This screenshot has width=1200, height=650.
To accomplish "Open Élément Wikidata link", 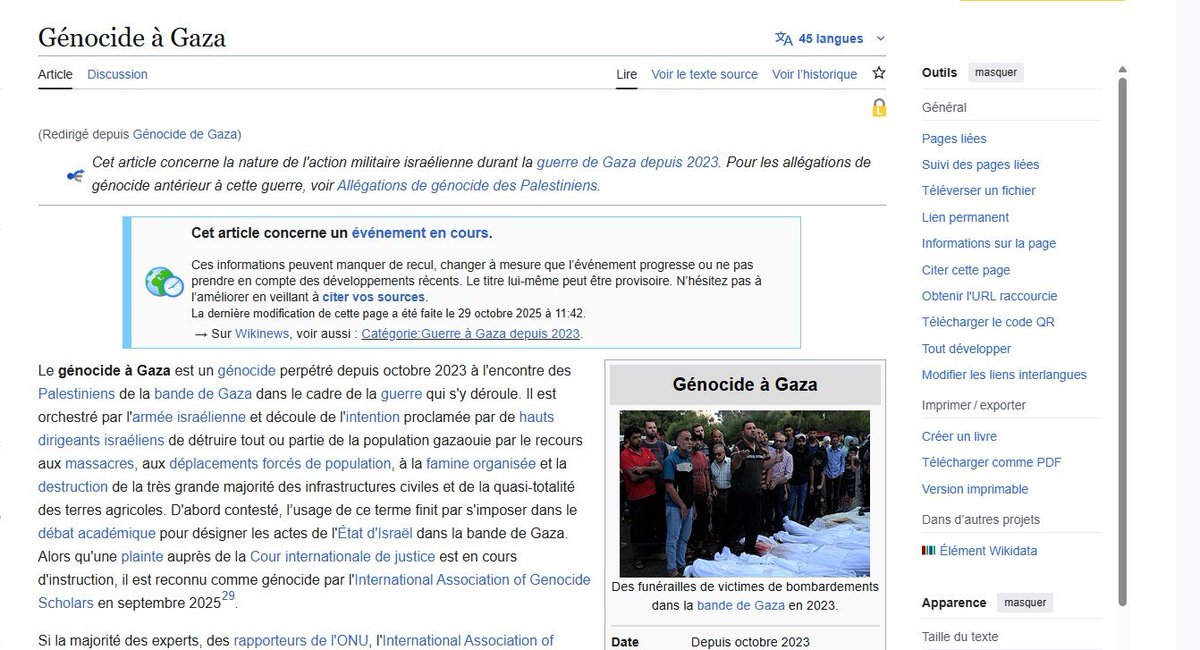I will tap(990, 551).
